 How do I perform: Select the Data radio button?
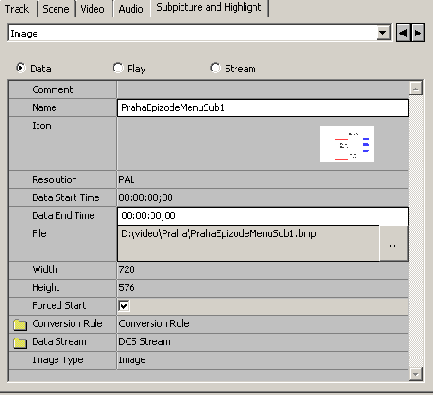tap(21, 68)
